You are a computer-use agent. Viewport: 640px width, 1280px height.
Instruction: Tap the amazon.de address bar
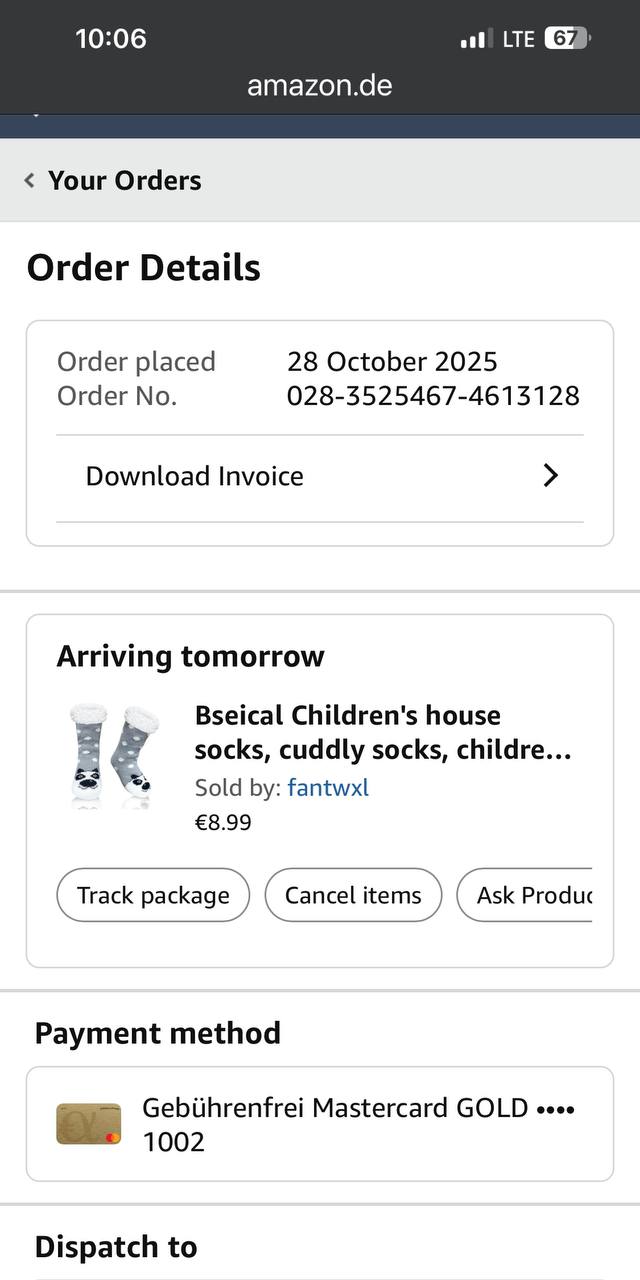(x=320, y=86)
